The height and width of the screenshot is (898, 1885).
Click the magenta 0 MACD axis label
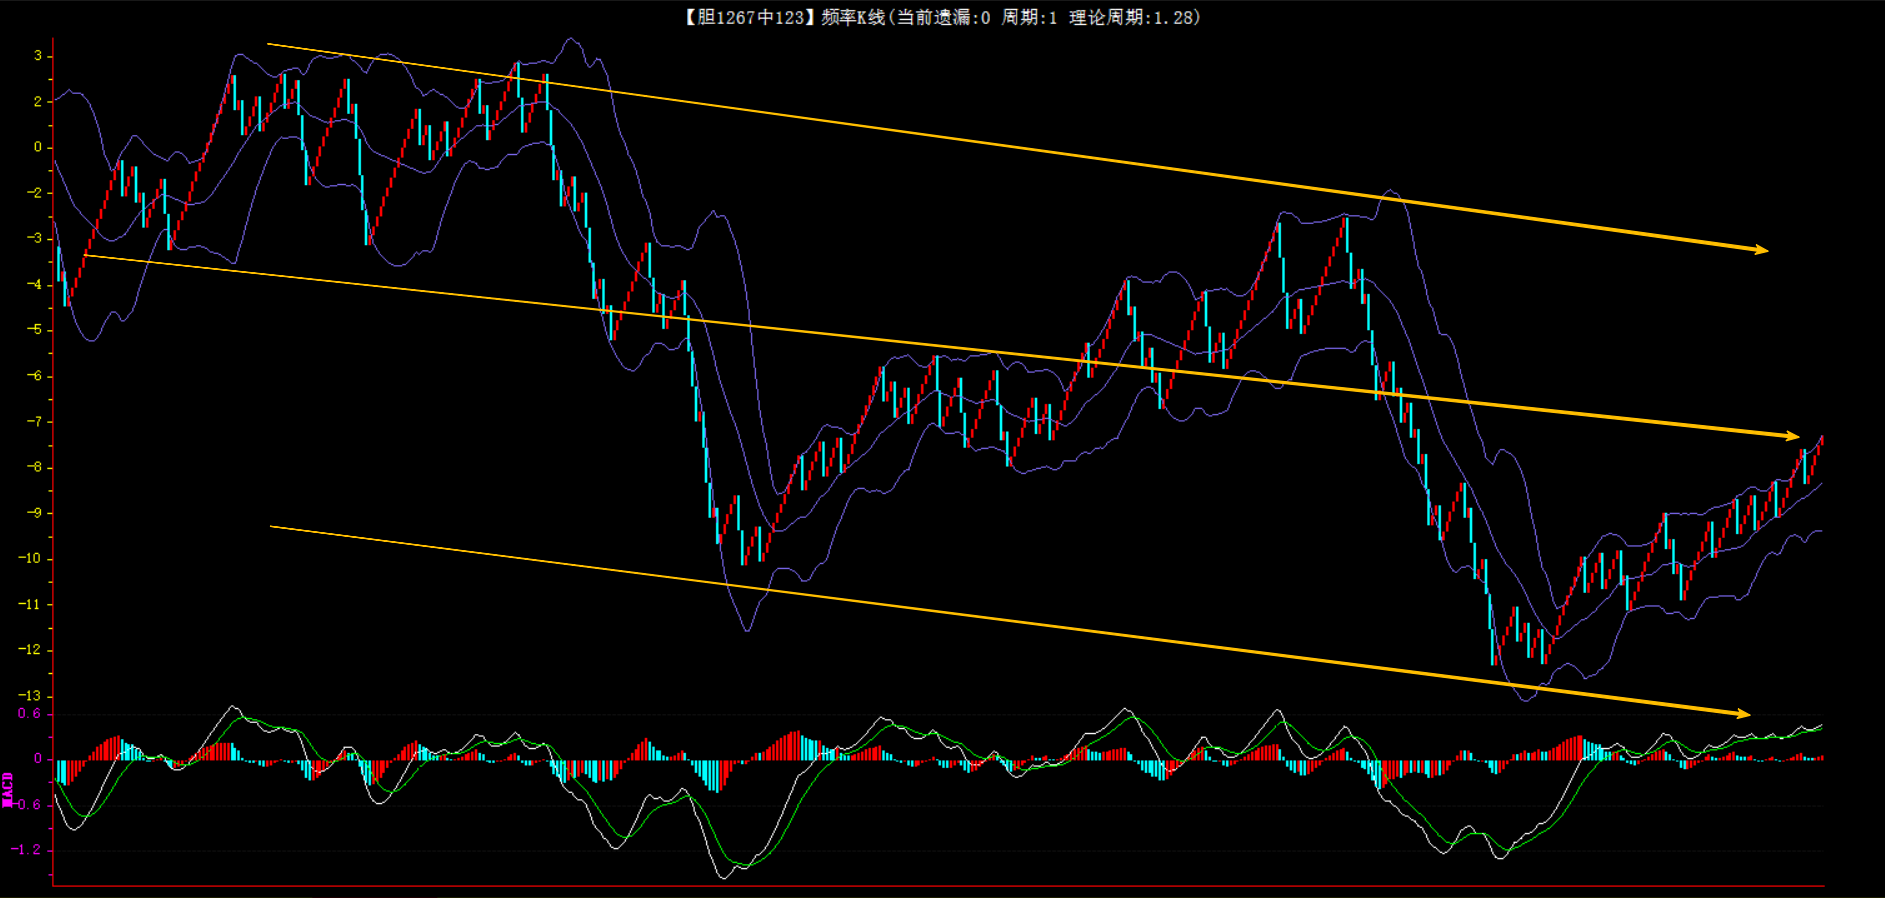[38, 759]
